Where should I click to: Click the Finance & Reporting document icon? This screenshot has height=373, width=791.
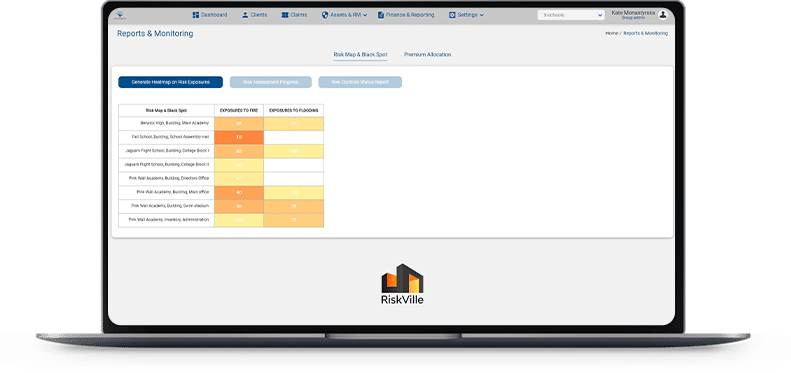pos(381,15)
